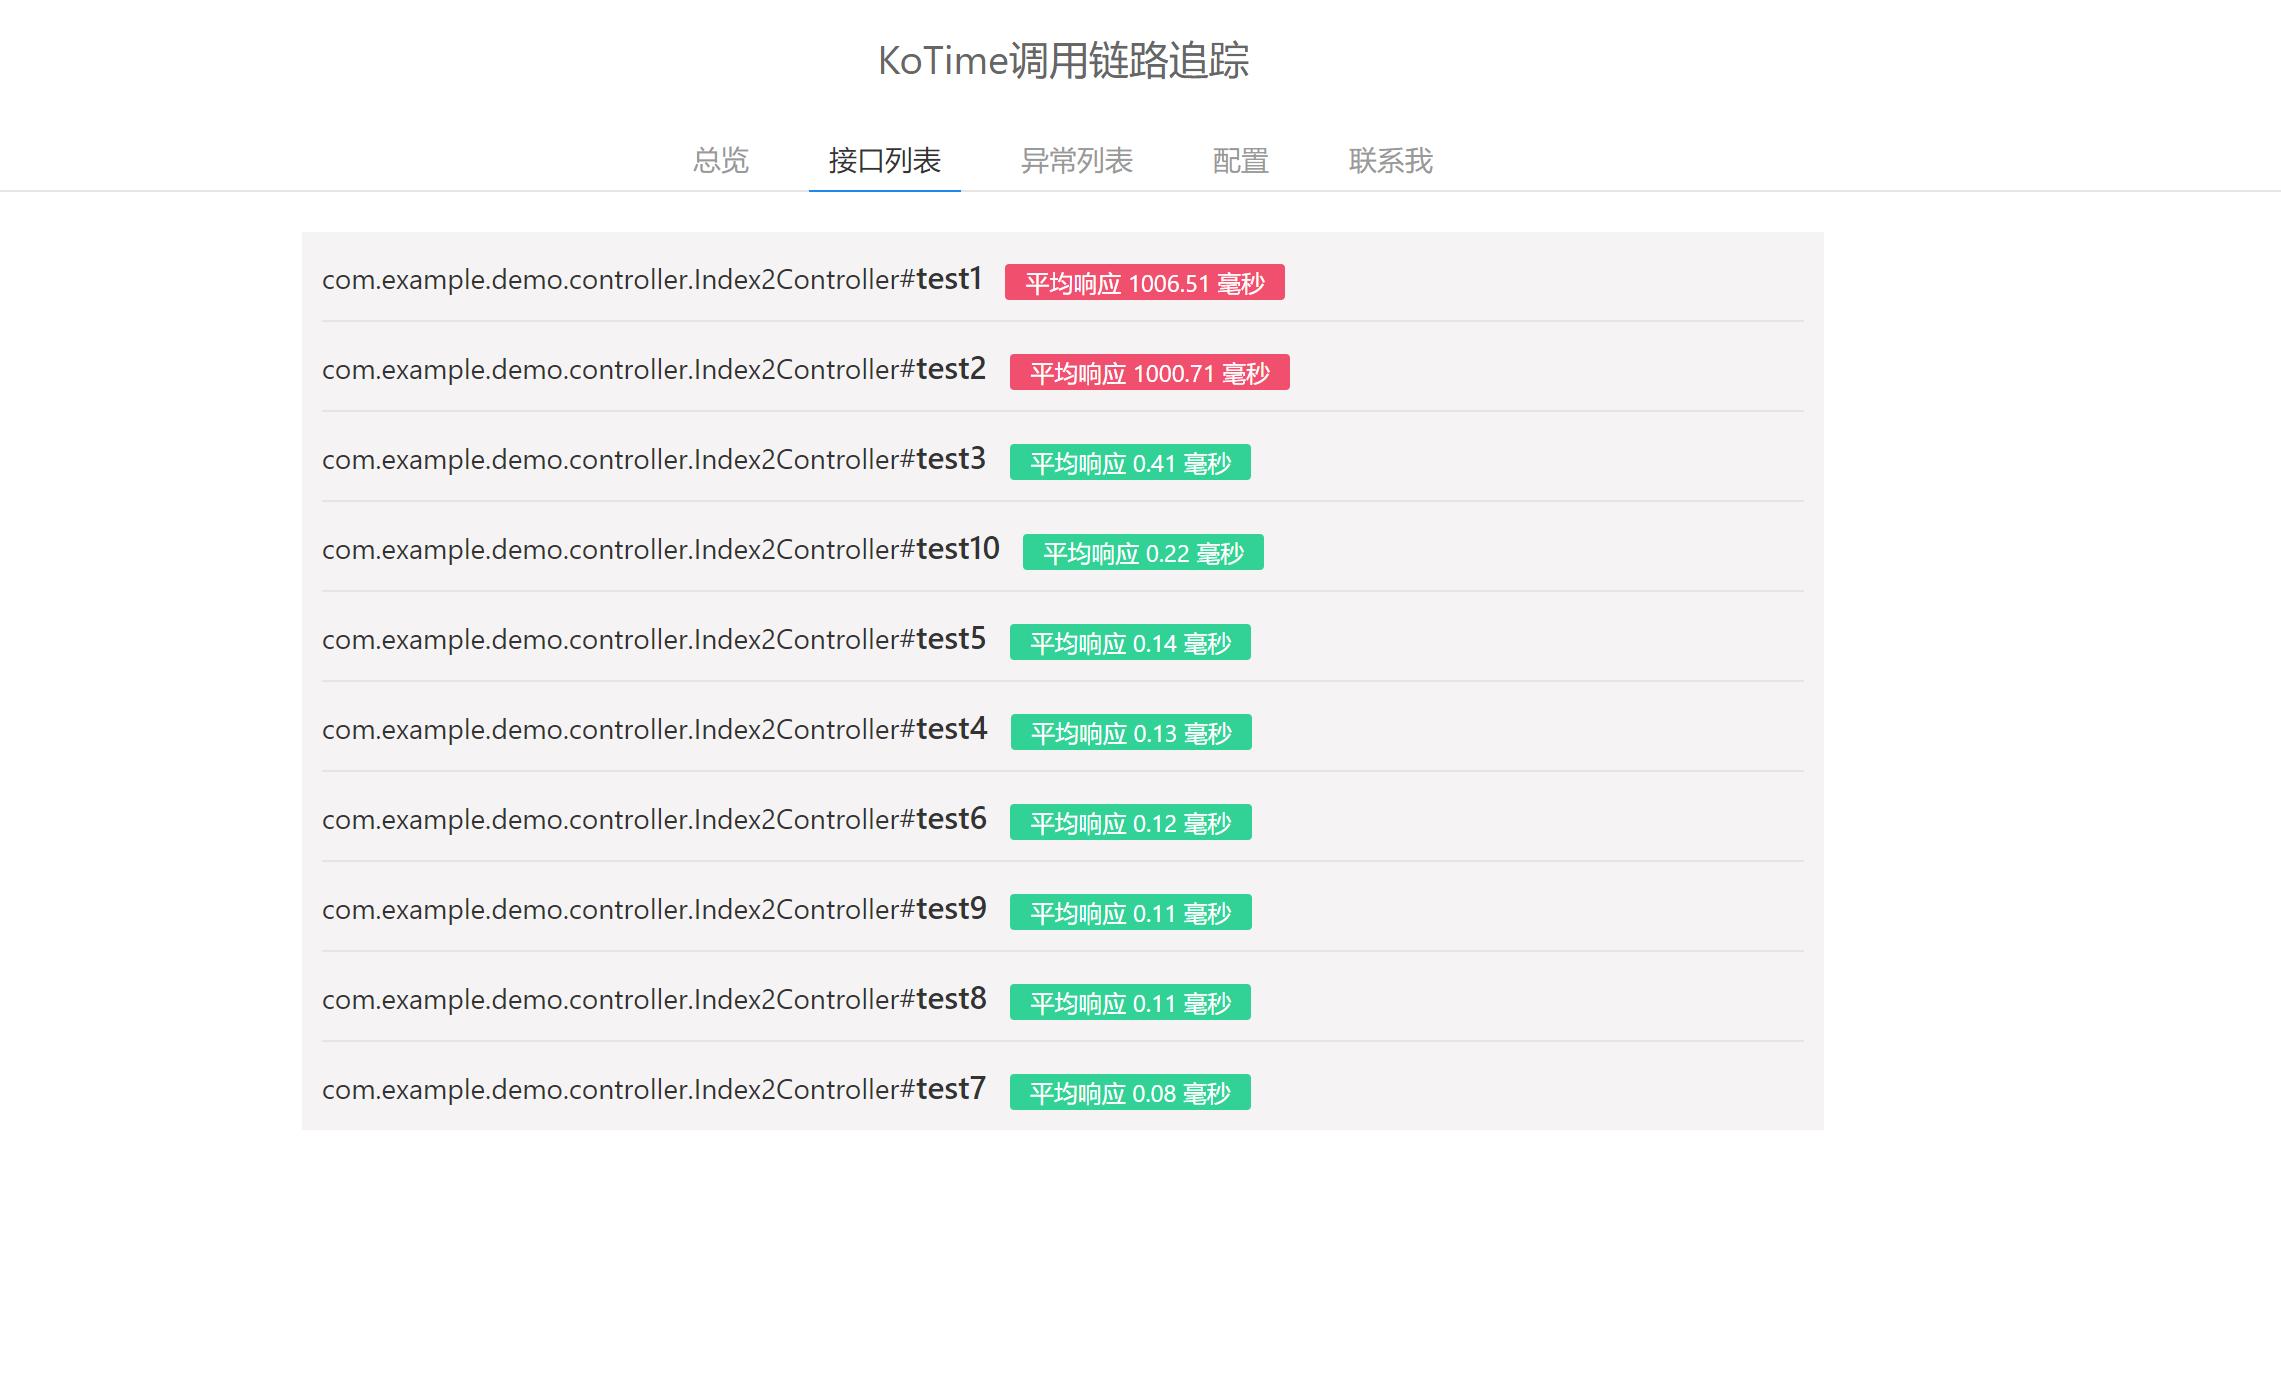Open details for the test4 interface row
Image resolution: width=2281 pixels, height=1381 pixels.
click(x=653, y=729)
